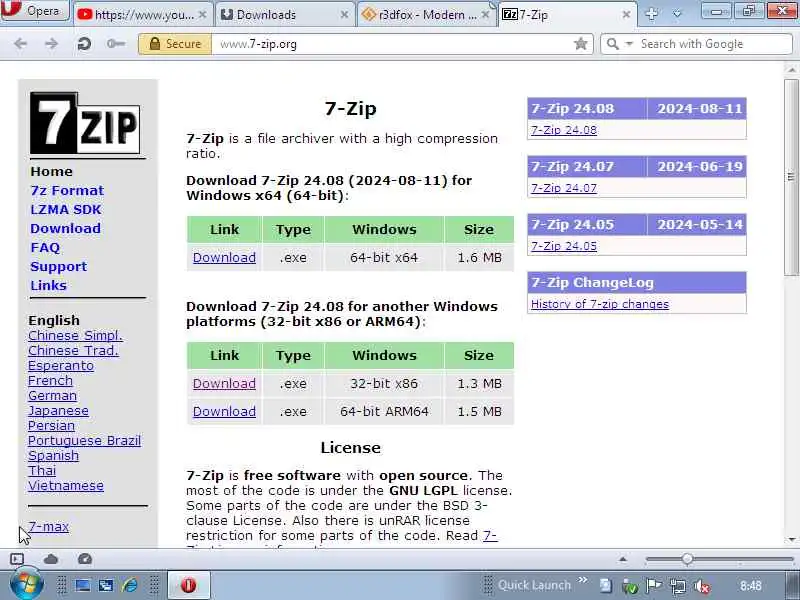Select the Opera taskbar button
Screen dimensions: 800x600
tap(189, 585)
